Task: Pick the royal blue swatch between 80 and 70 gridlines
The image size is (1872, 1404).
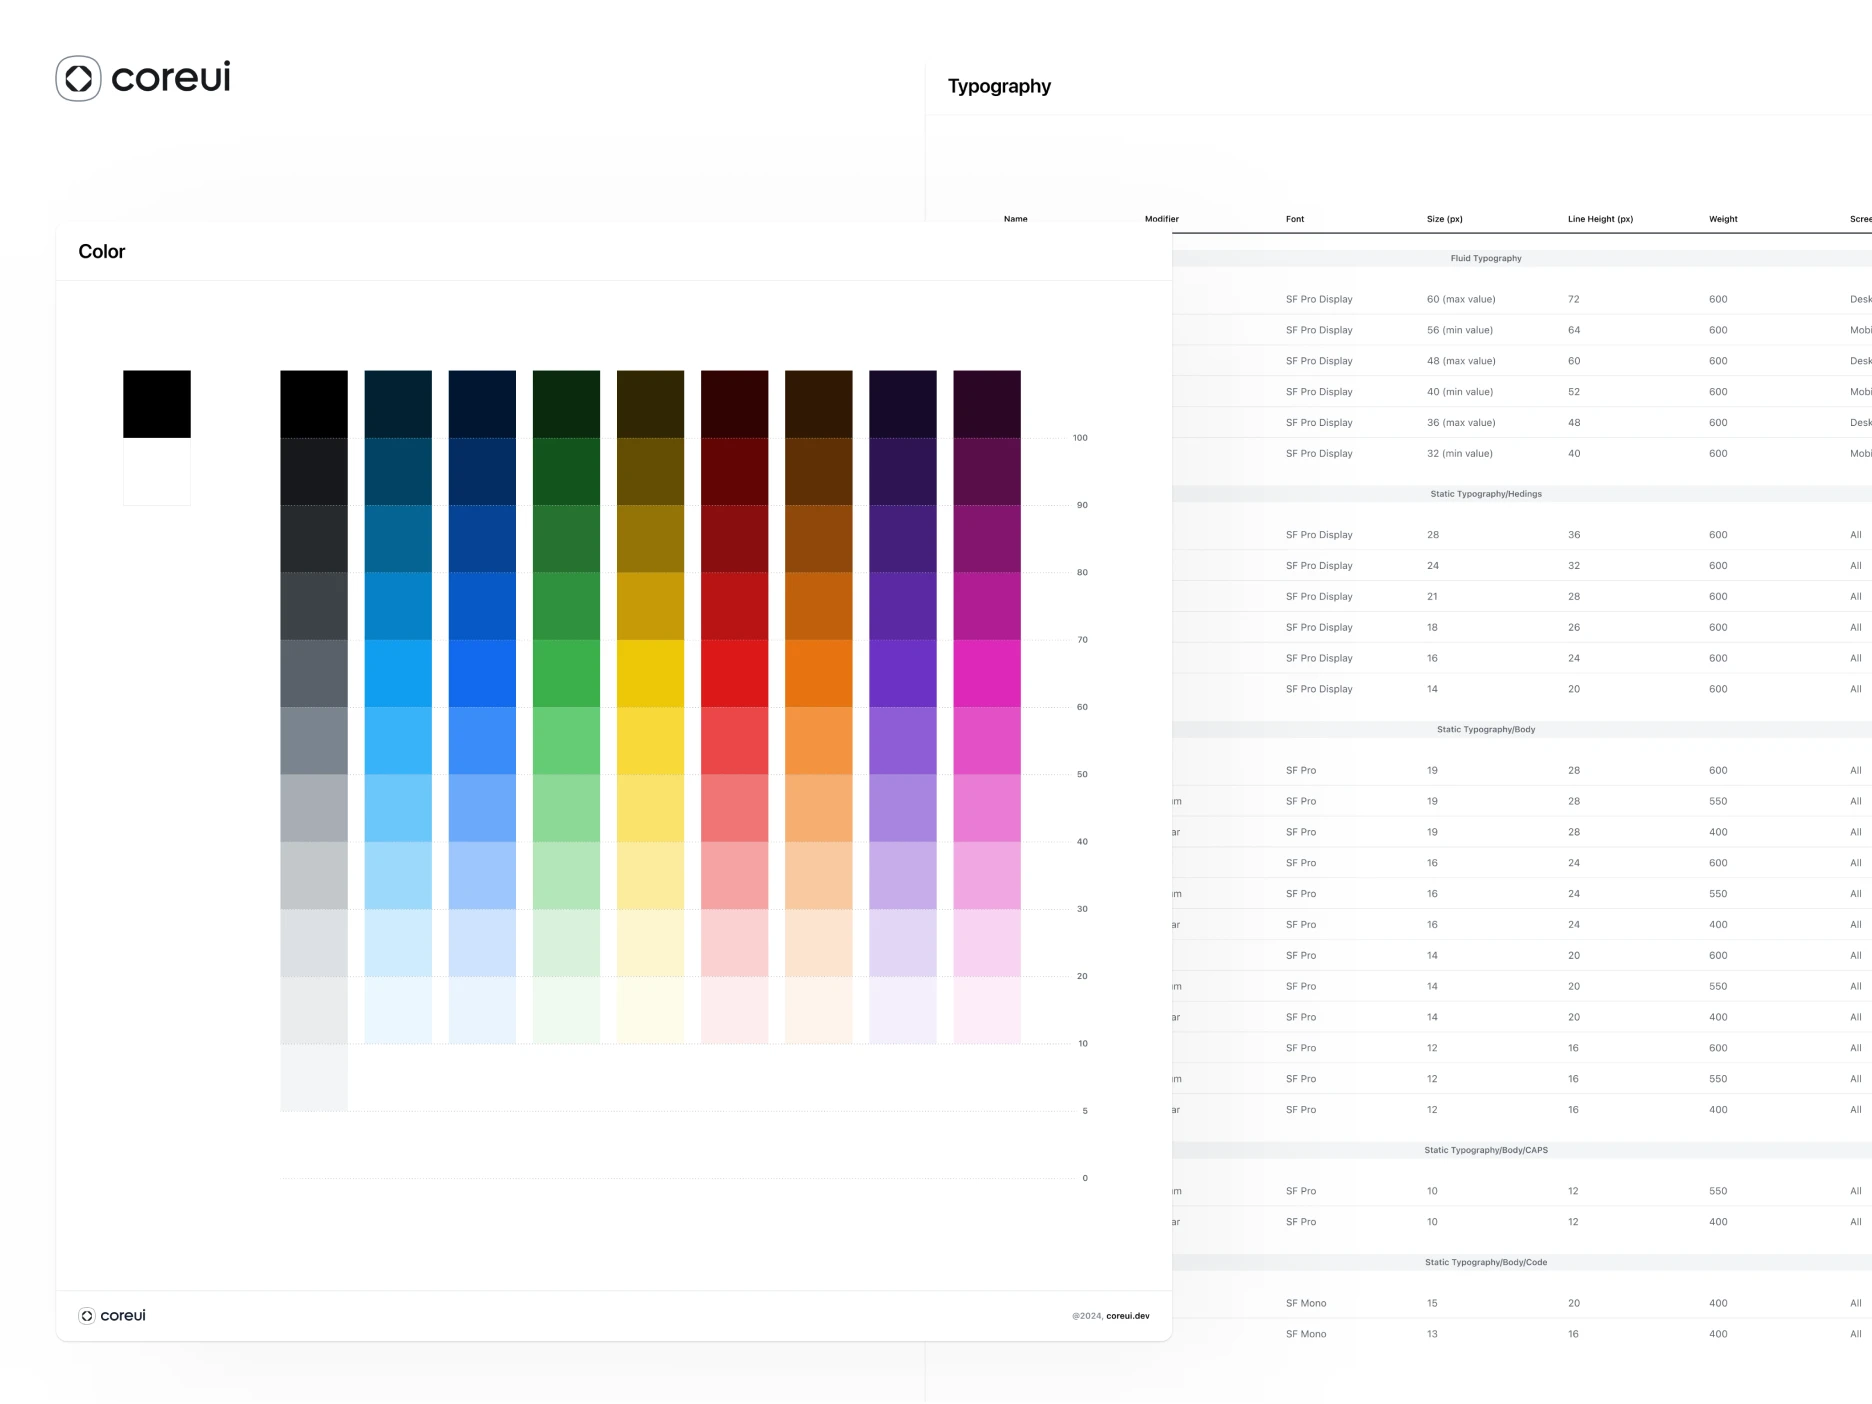Action: pos(482,606)
